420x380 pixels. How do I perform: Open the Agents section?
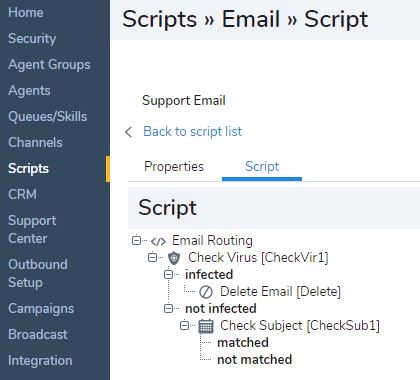(29, 90)
